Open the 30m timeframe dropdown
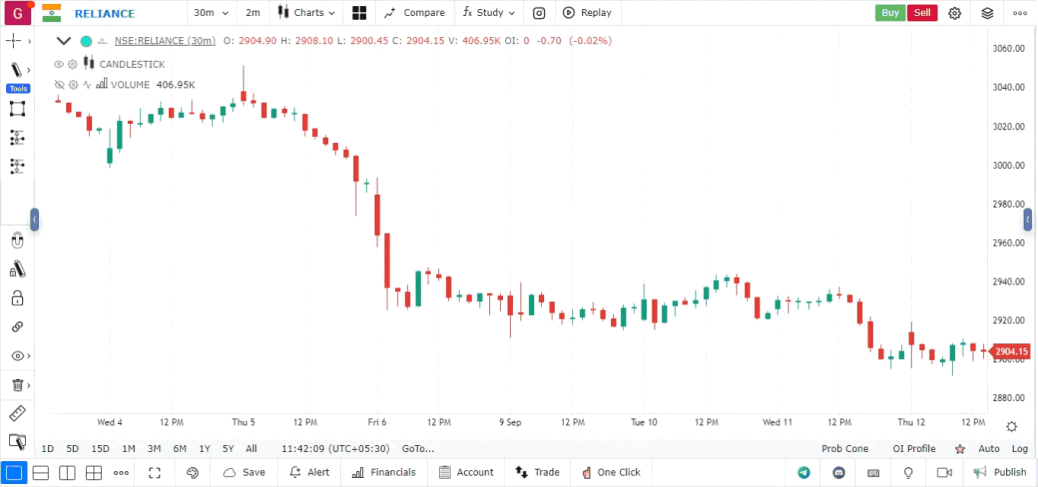This screenshot has height=487, width=1038. (x=211, y=13)
